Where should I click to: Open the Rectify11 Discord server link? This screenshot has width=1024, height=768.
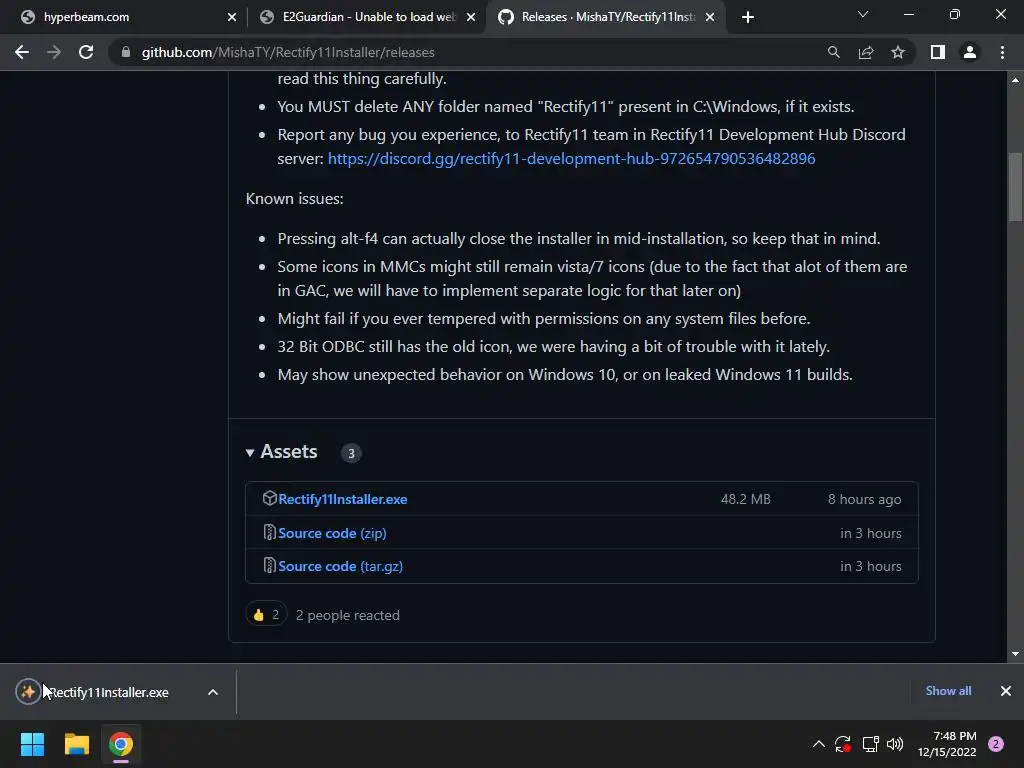click(571, 159)
